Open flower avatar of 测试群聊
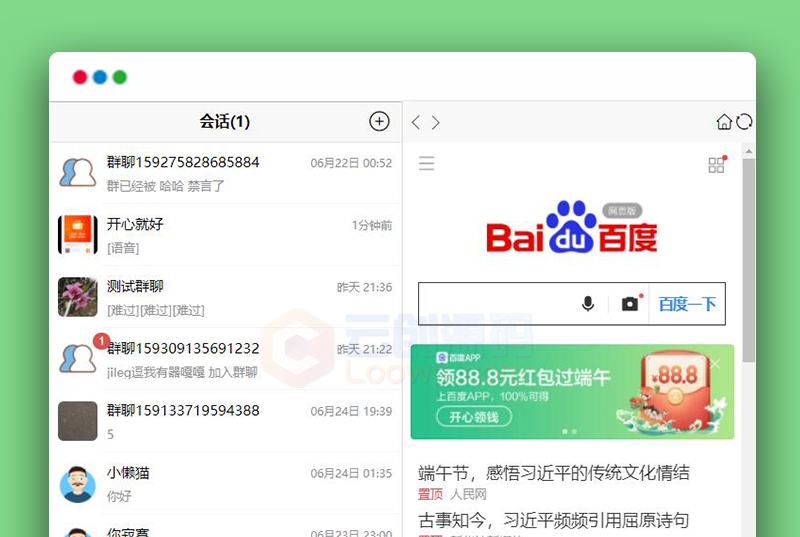 tap(78, 297)
